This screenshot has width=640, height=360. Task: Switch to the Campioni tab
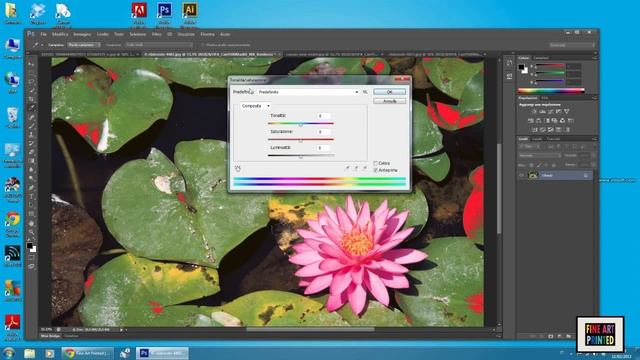click(541, 58)
